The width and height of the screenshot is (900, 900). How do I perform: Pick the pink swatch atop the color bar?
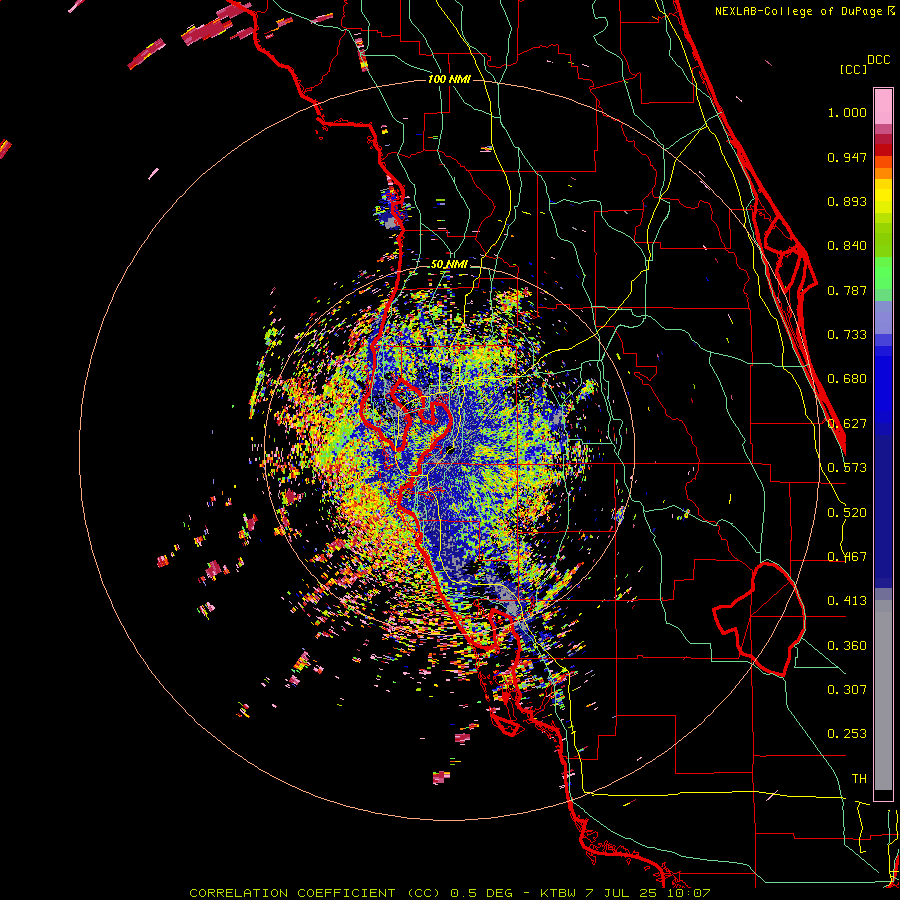pyautogui.click(x=883, y=107)
